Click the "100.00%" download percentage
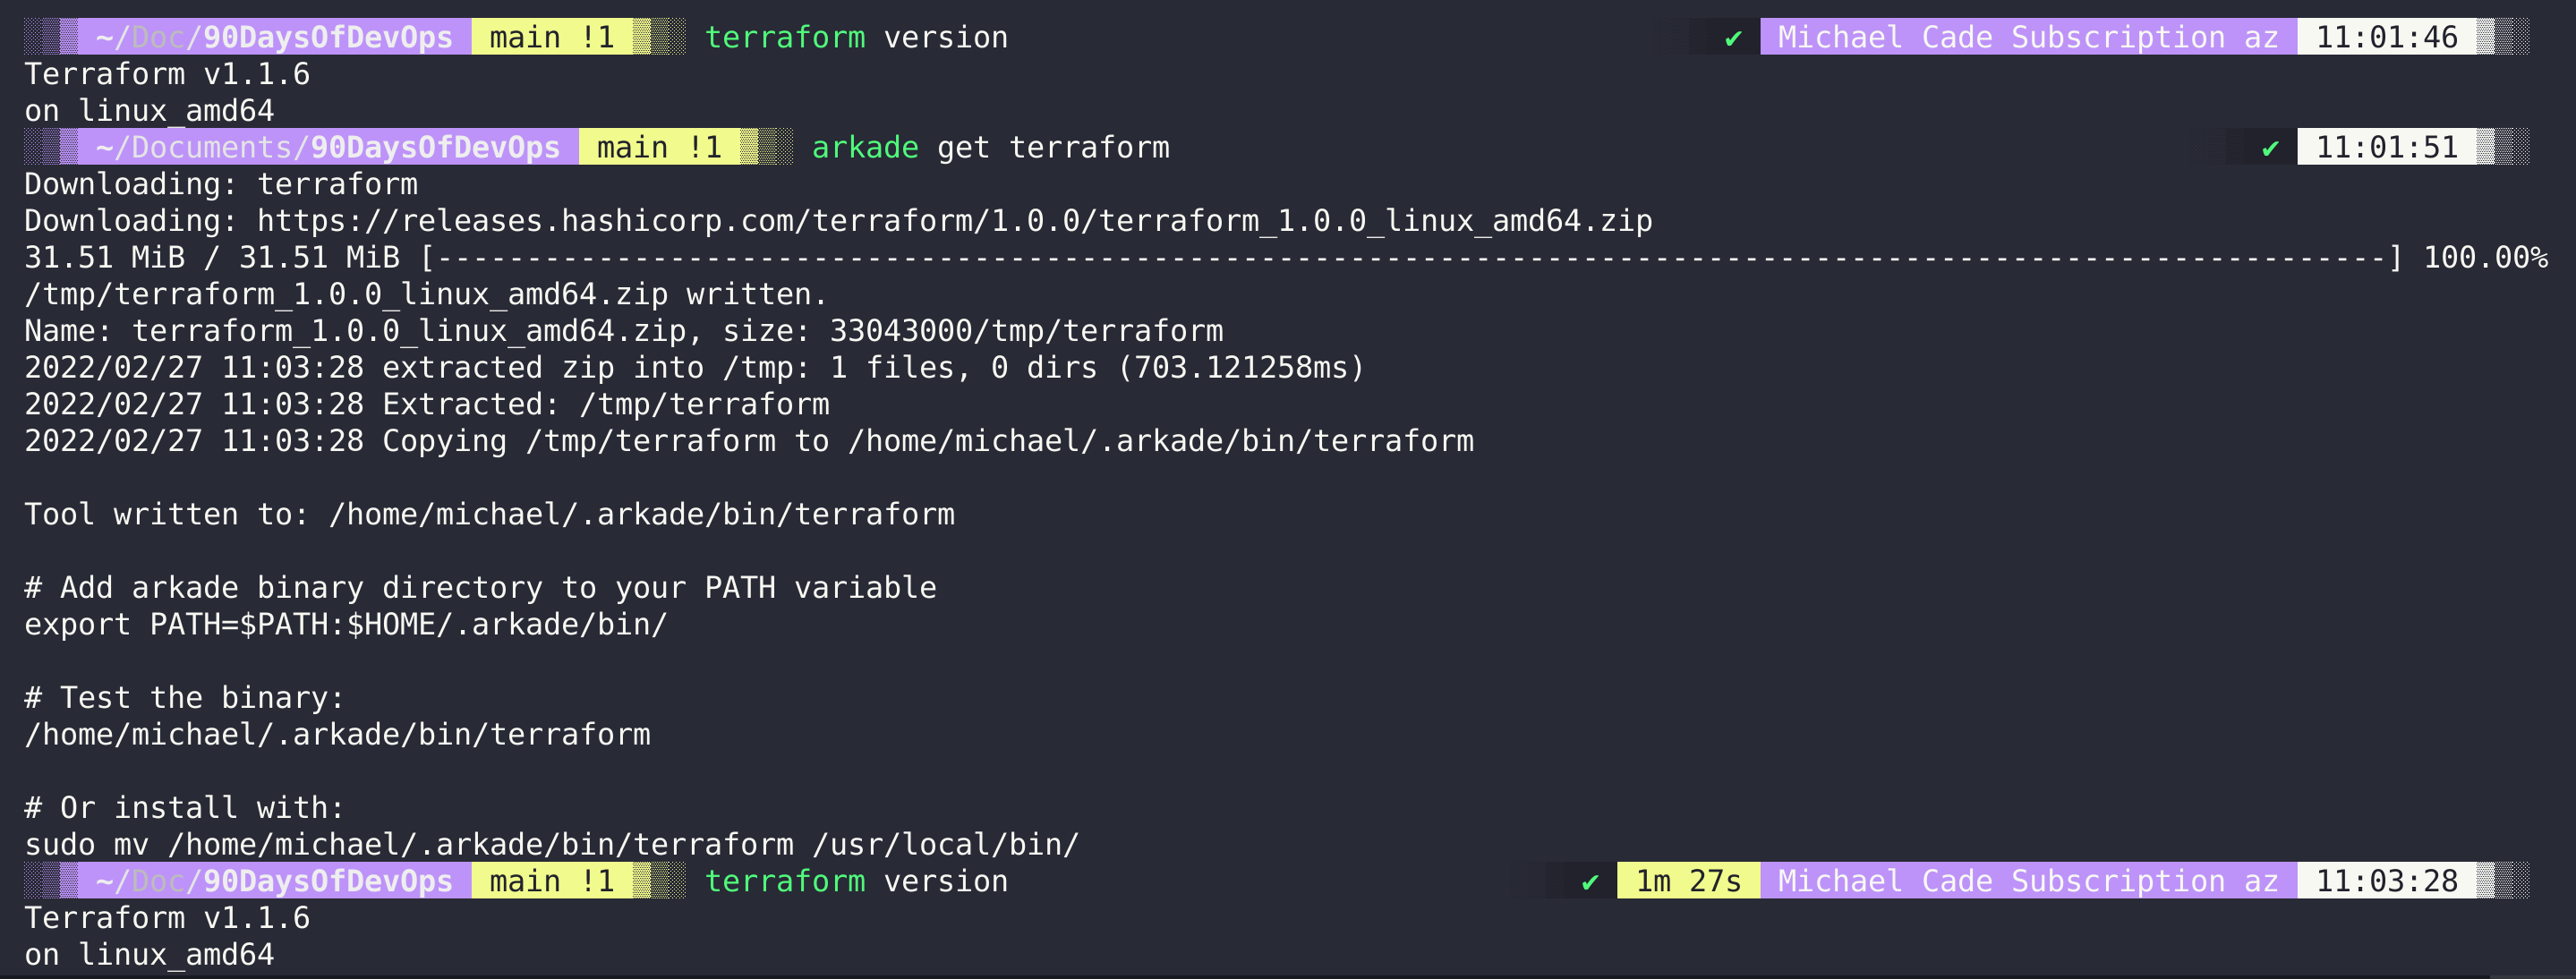The image size is (2576, 979). (x=2484, y=258)
